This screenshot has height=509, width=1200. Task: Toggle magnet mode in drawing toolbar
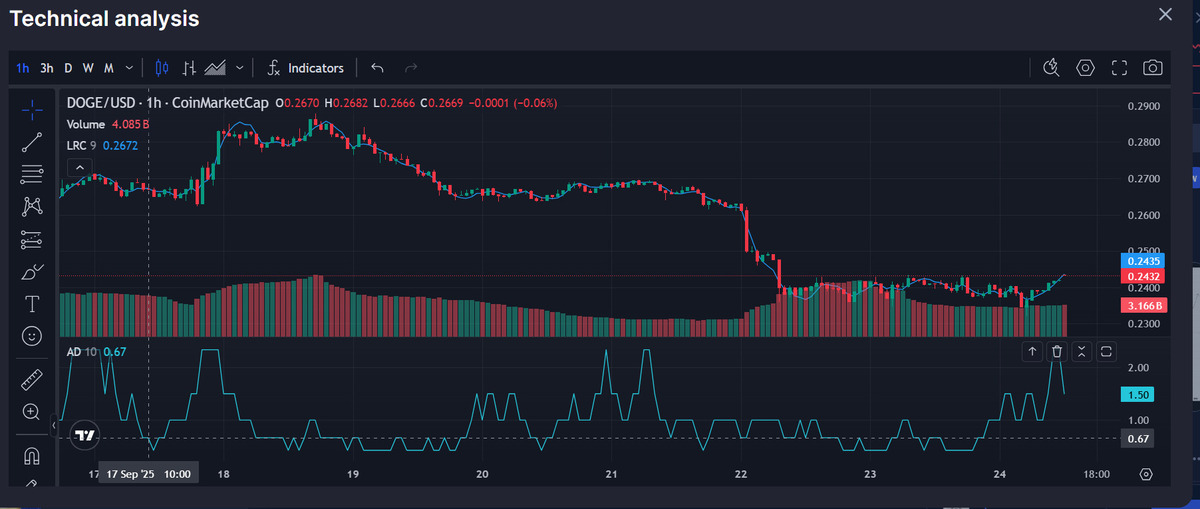click(x=32, y=456)
